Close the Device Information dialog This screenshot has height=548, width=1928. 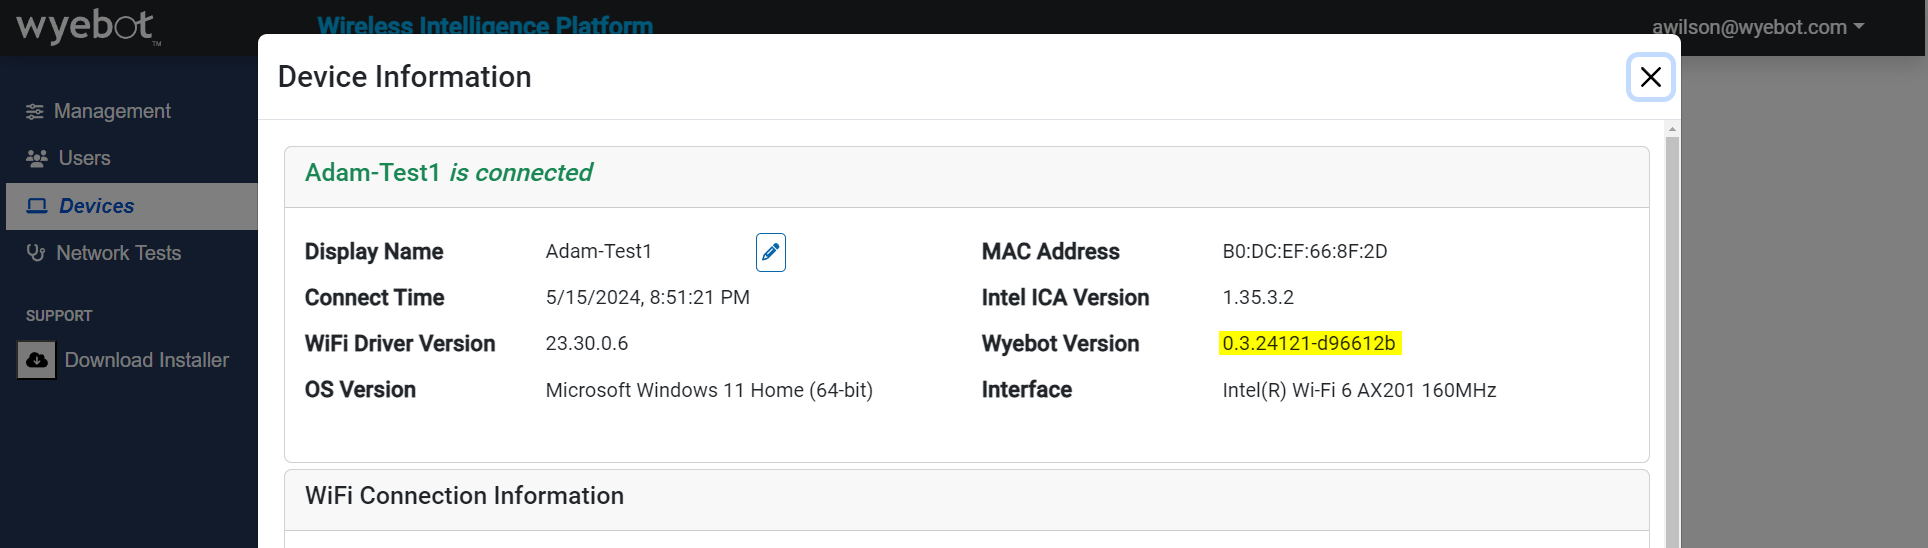click(1650, 77)
